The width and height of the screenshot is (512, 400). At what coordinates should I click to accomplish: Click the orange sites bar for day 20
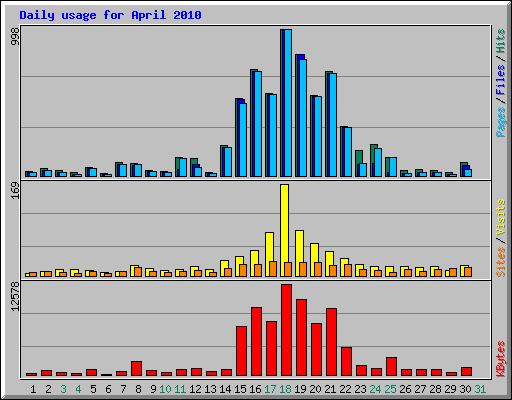[x=318, y=269]
